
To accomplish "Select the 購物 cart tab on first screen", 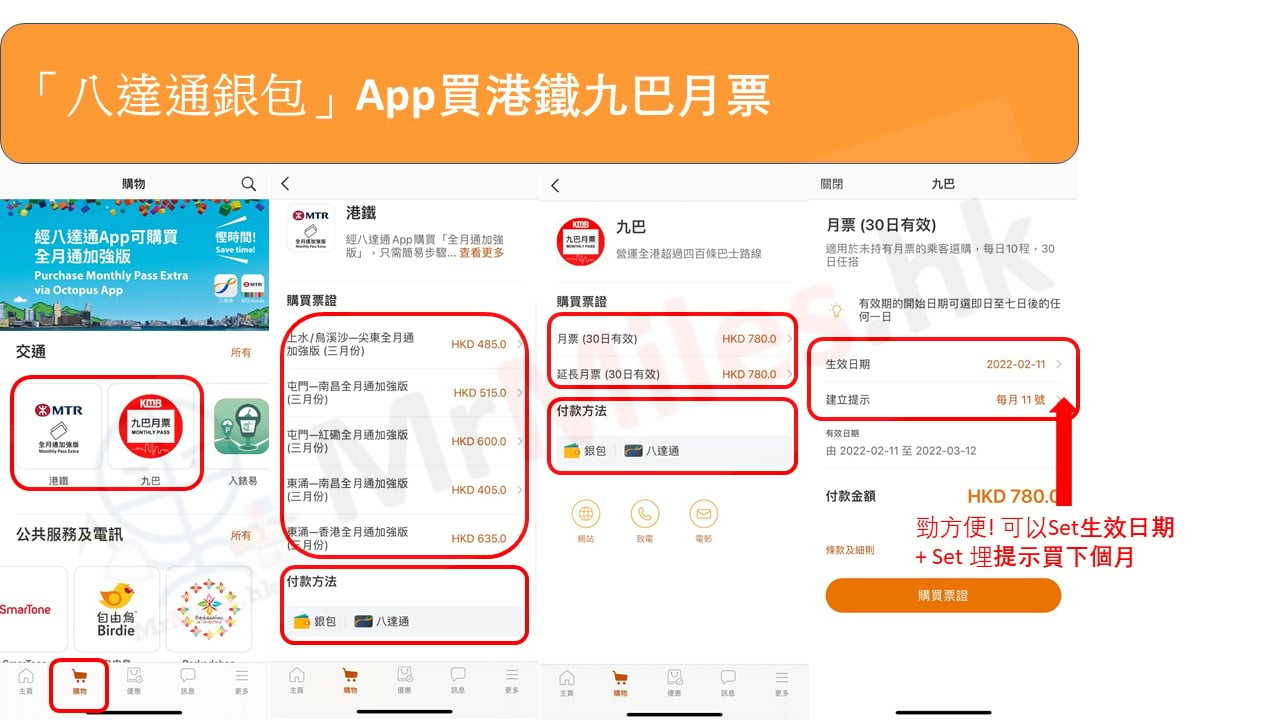I will point(79,682).
